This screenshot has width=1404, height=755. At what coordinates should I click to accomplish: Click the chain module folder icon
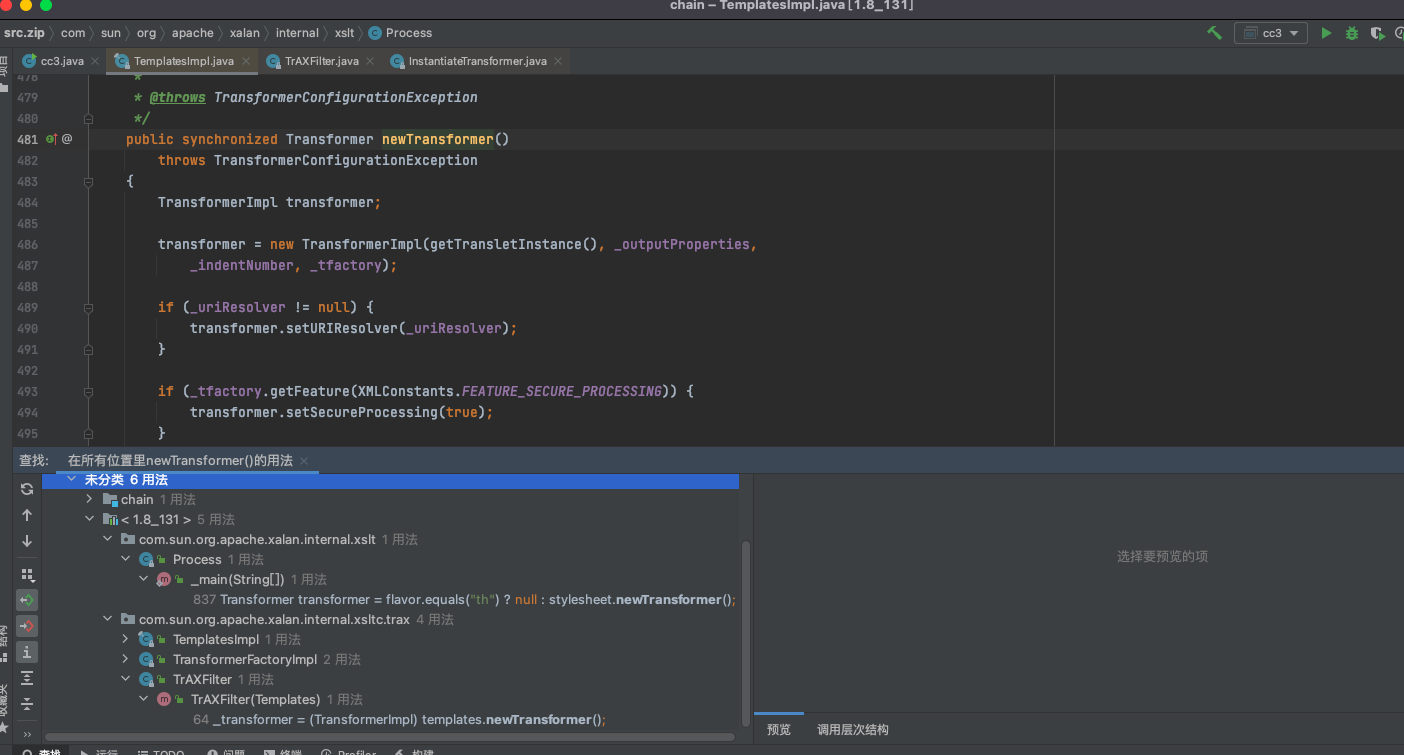110,499
